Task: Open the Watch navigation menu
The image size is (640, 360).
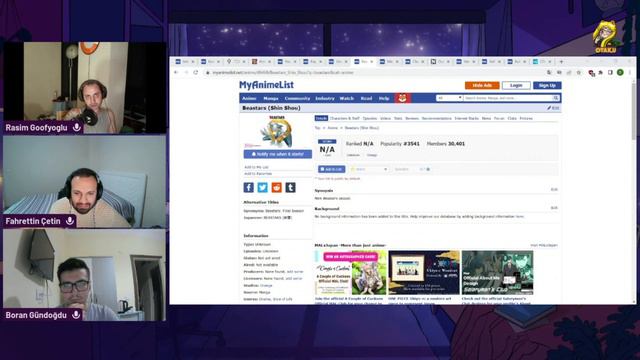Action: pos(347,98)
